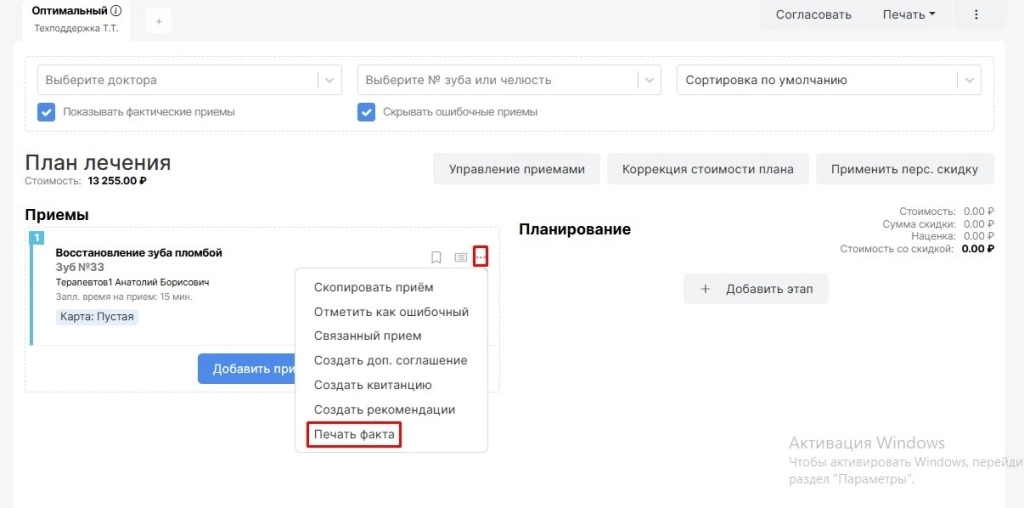Open the notes list icon on appointment card
Image resolution: width=1024 pixels, height=508 pixels.
[x=460, y=257]
